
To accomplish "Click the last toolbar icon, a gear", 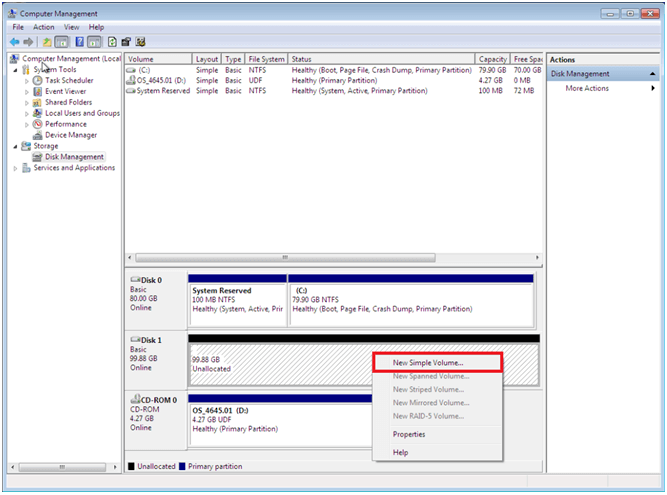I will point(140,42).
